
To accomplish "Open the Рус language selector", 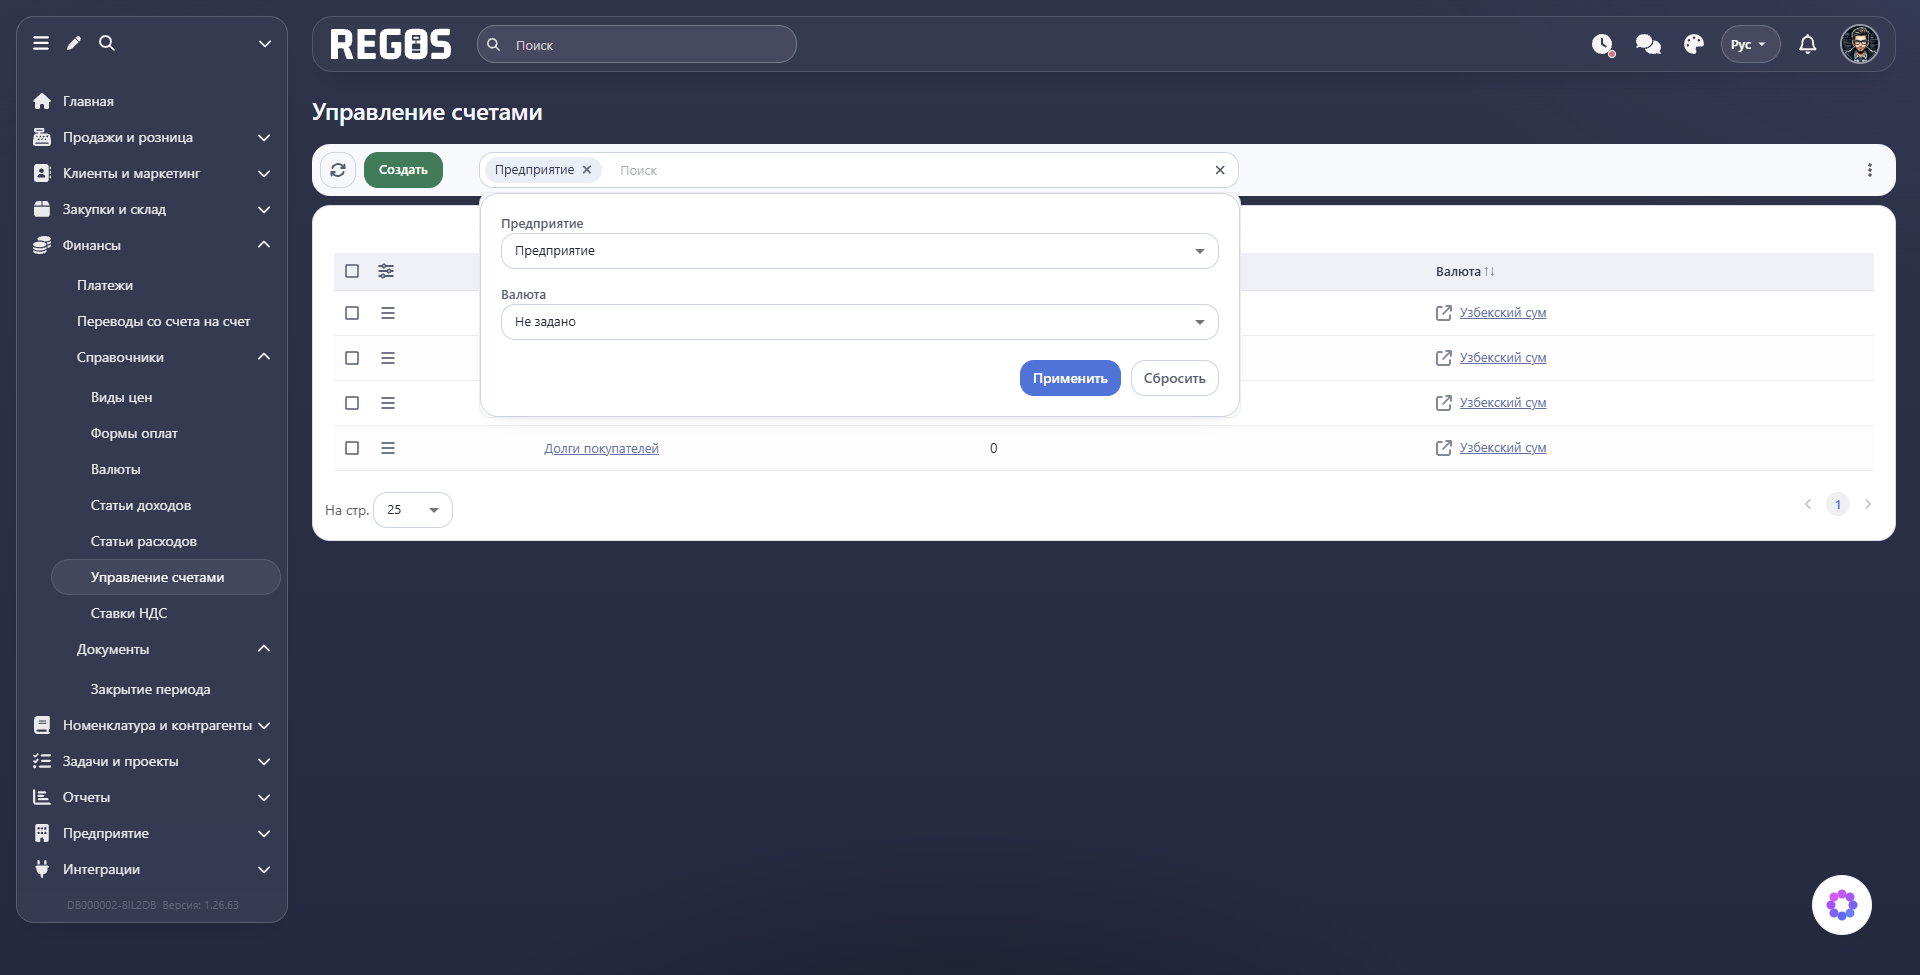I will click(1750, 44).
